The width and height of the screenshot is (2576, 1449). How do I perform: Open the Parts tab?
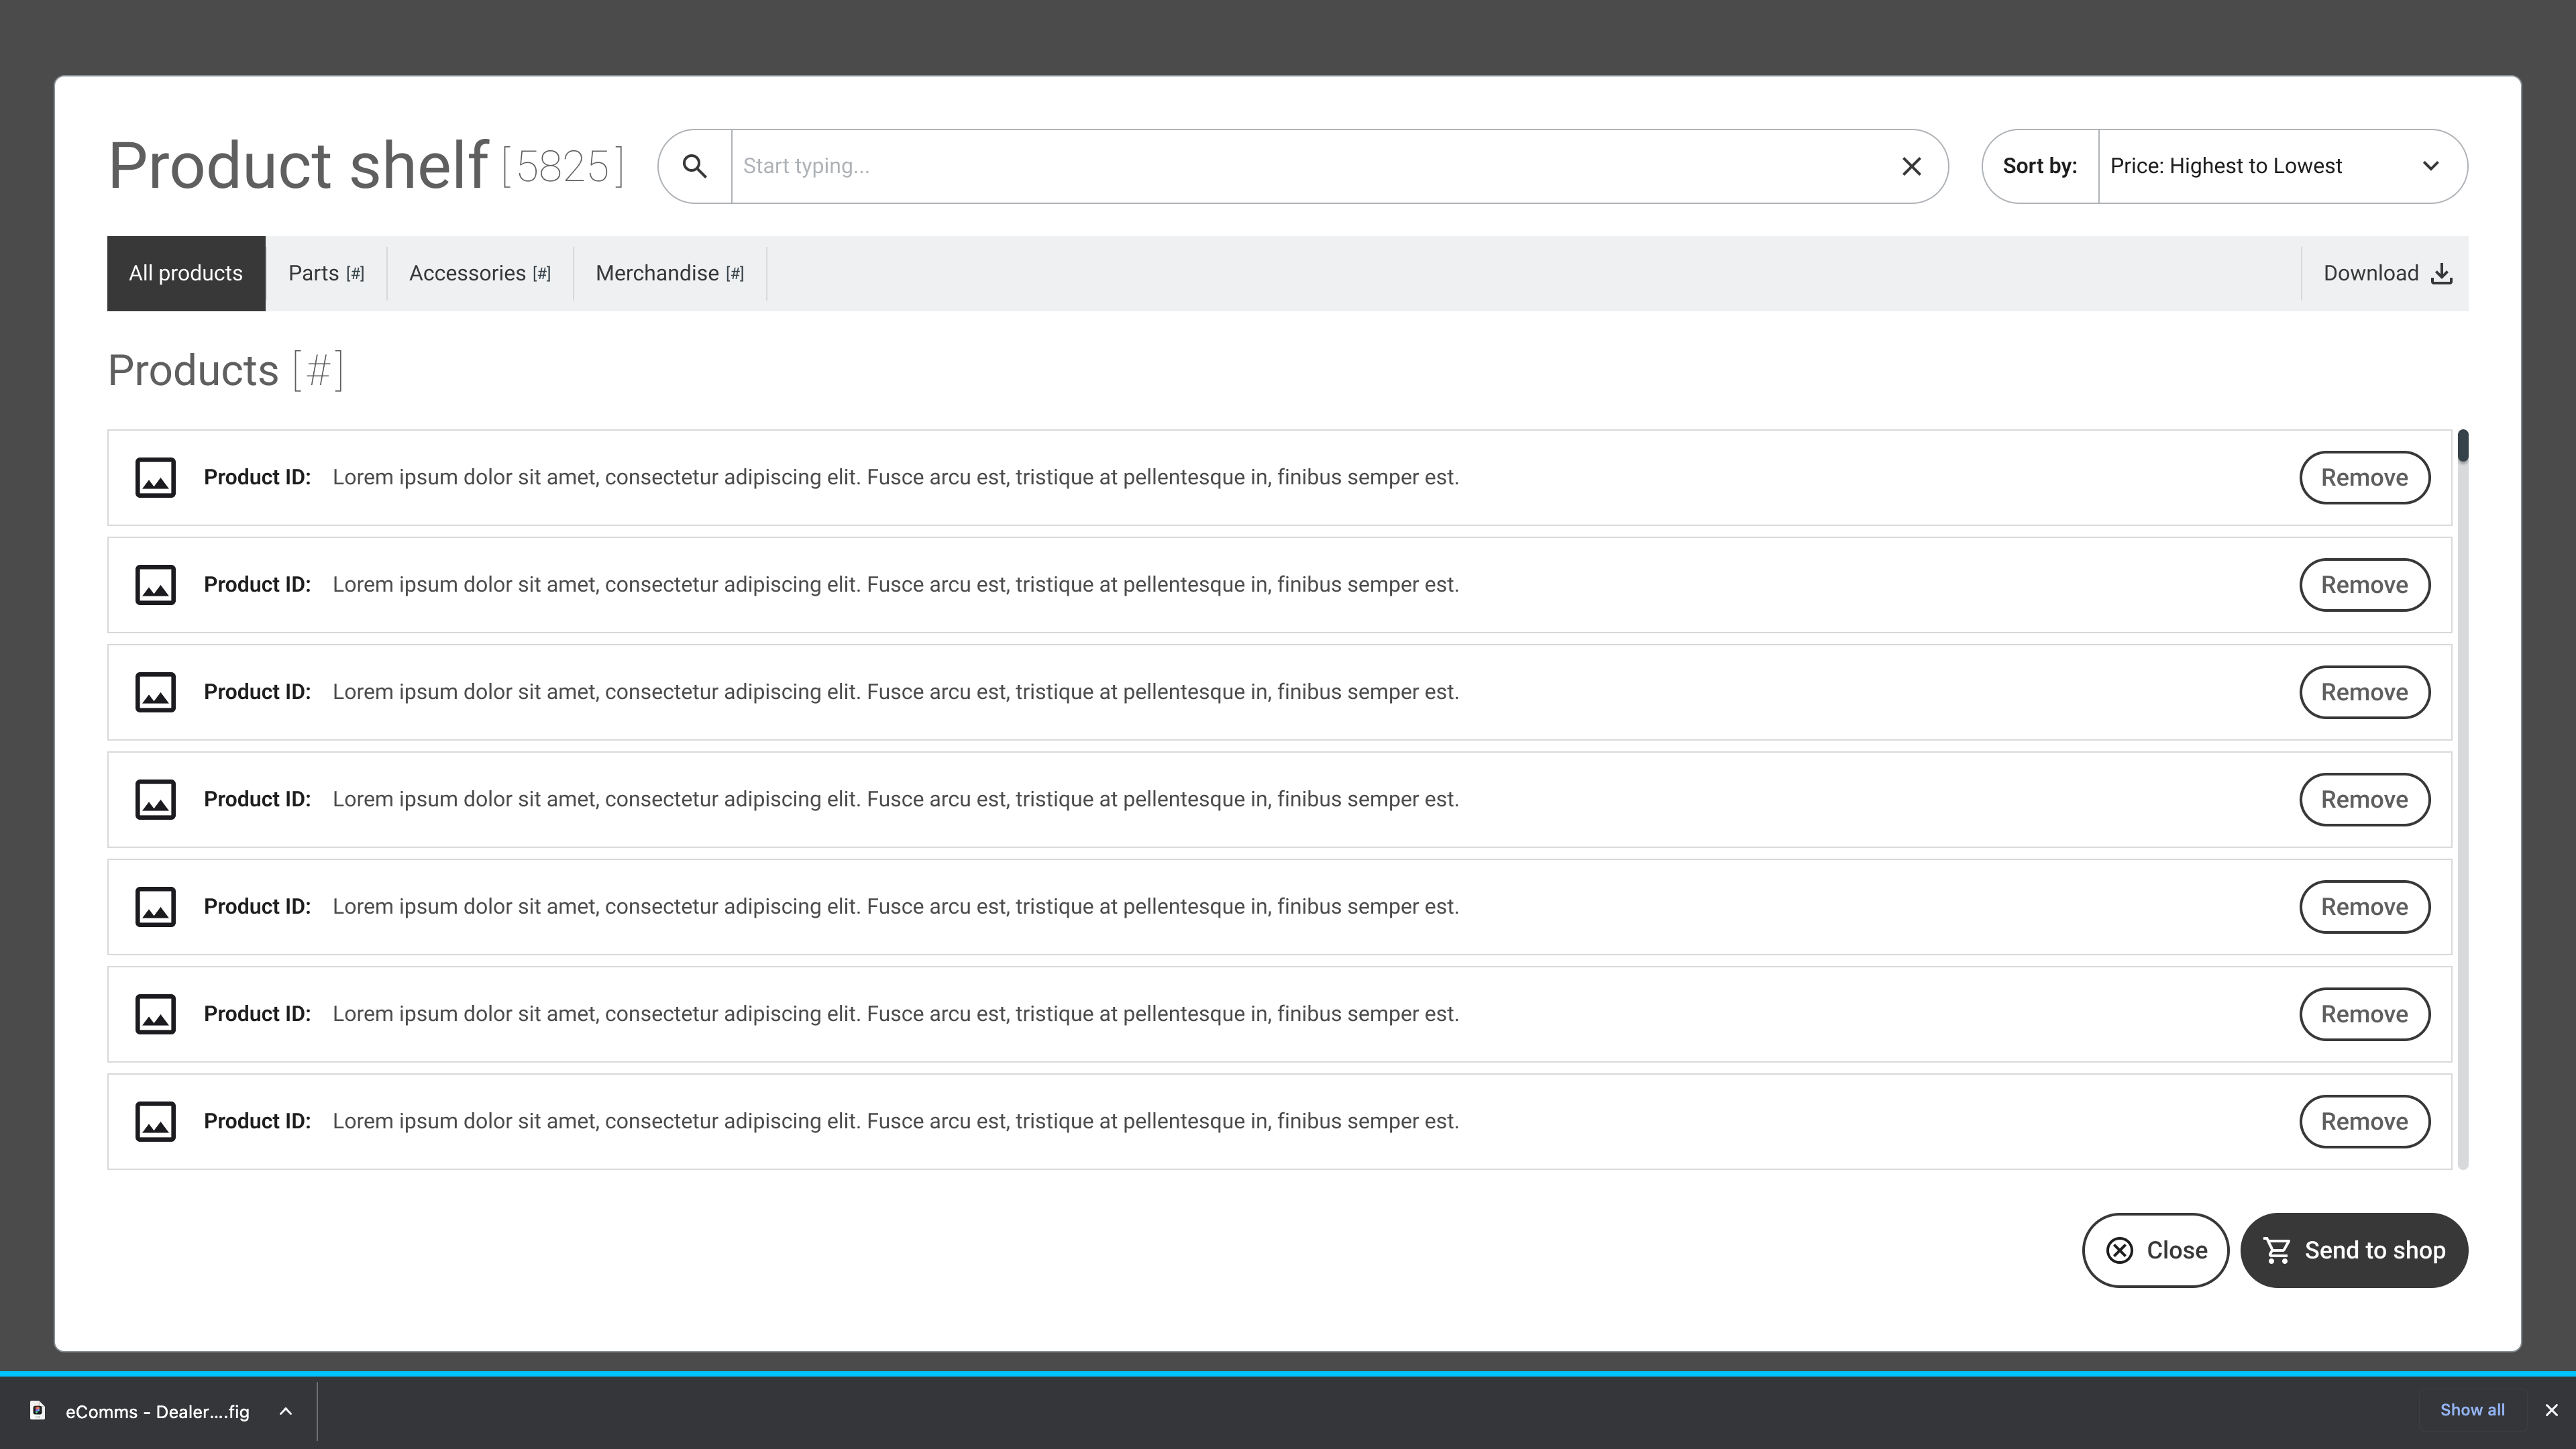pyautogui.click(x=326, y=274)
